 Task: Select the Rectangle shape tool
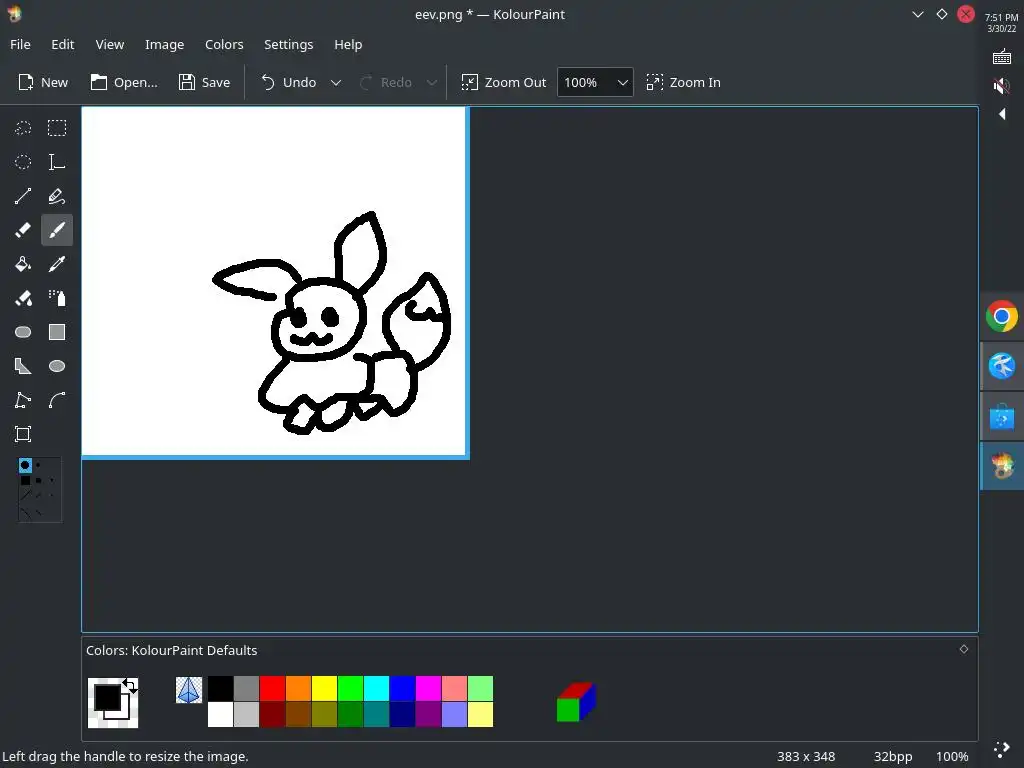(57, 332)
